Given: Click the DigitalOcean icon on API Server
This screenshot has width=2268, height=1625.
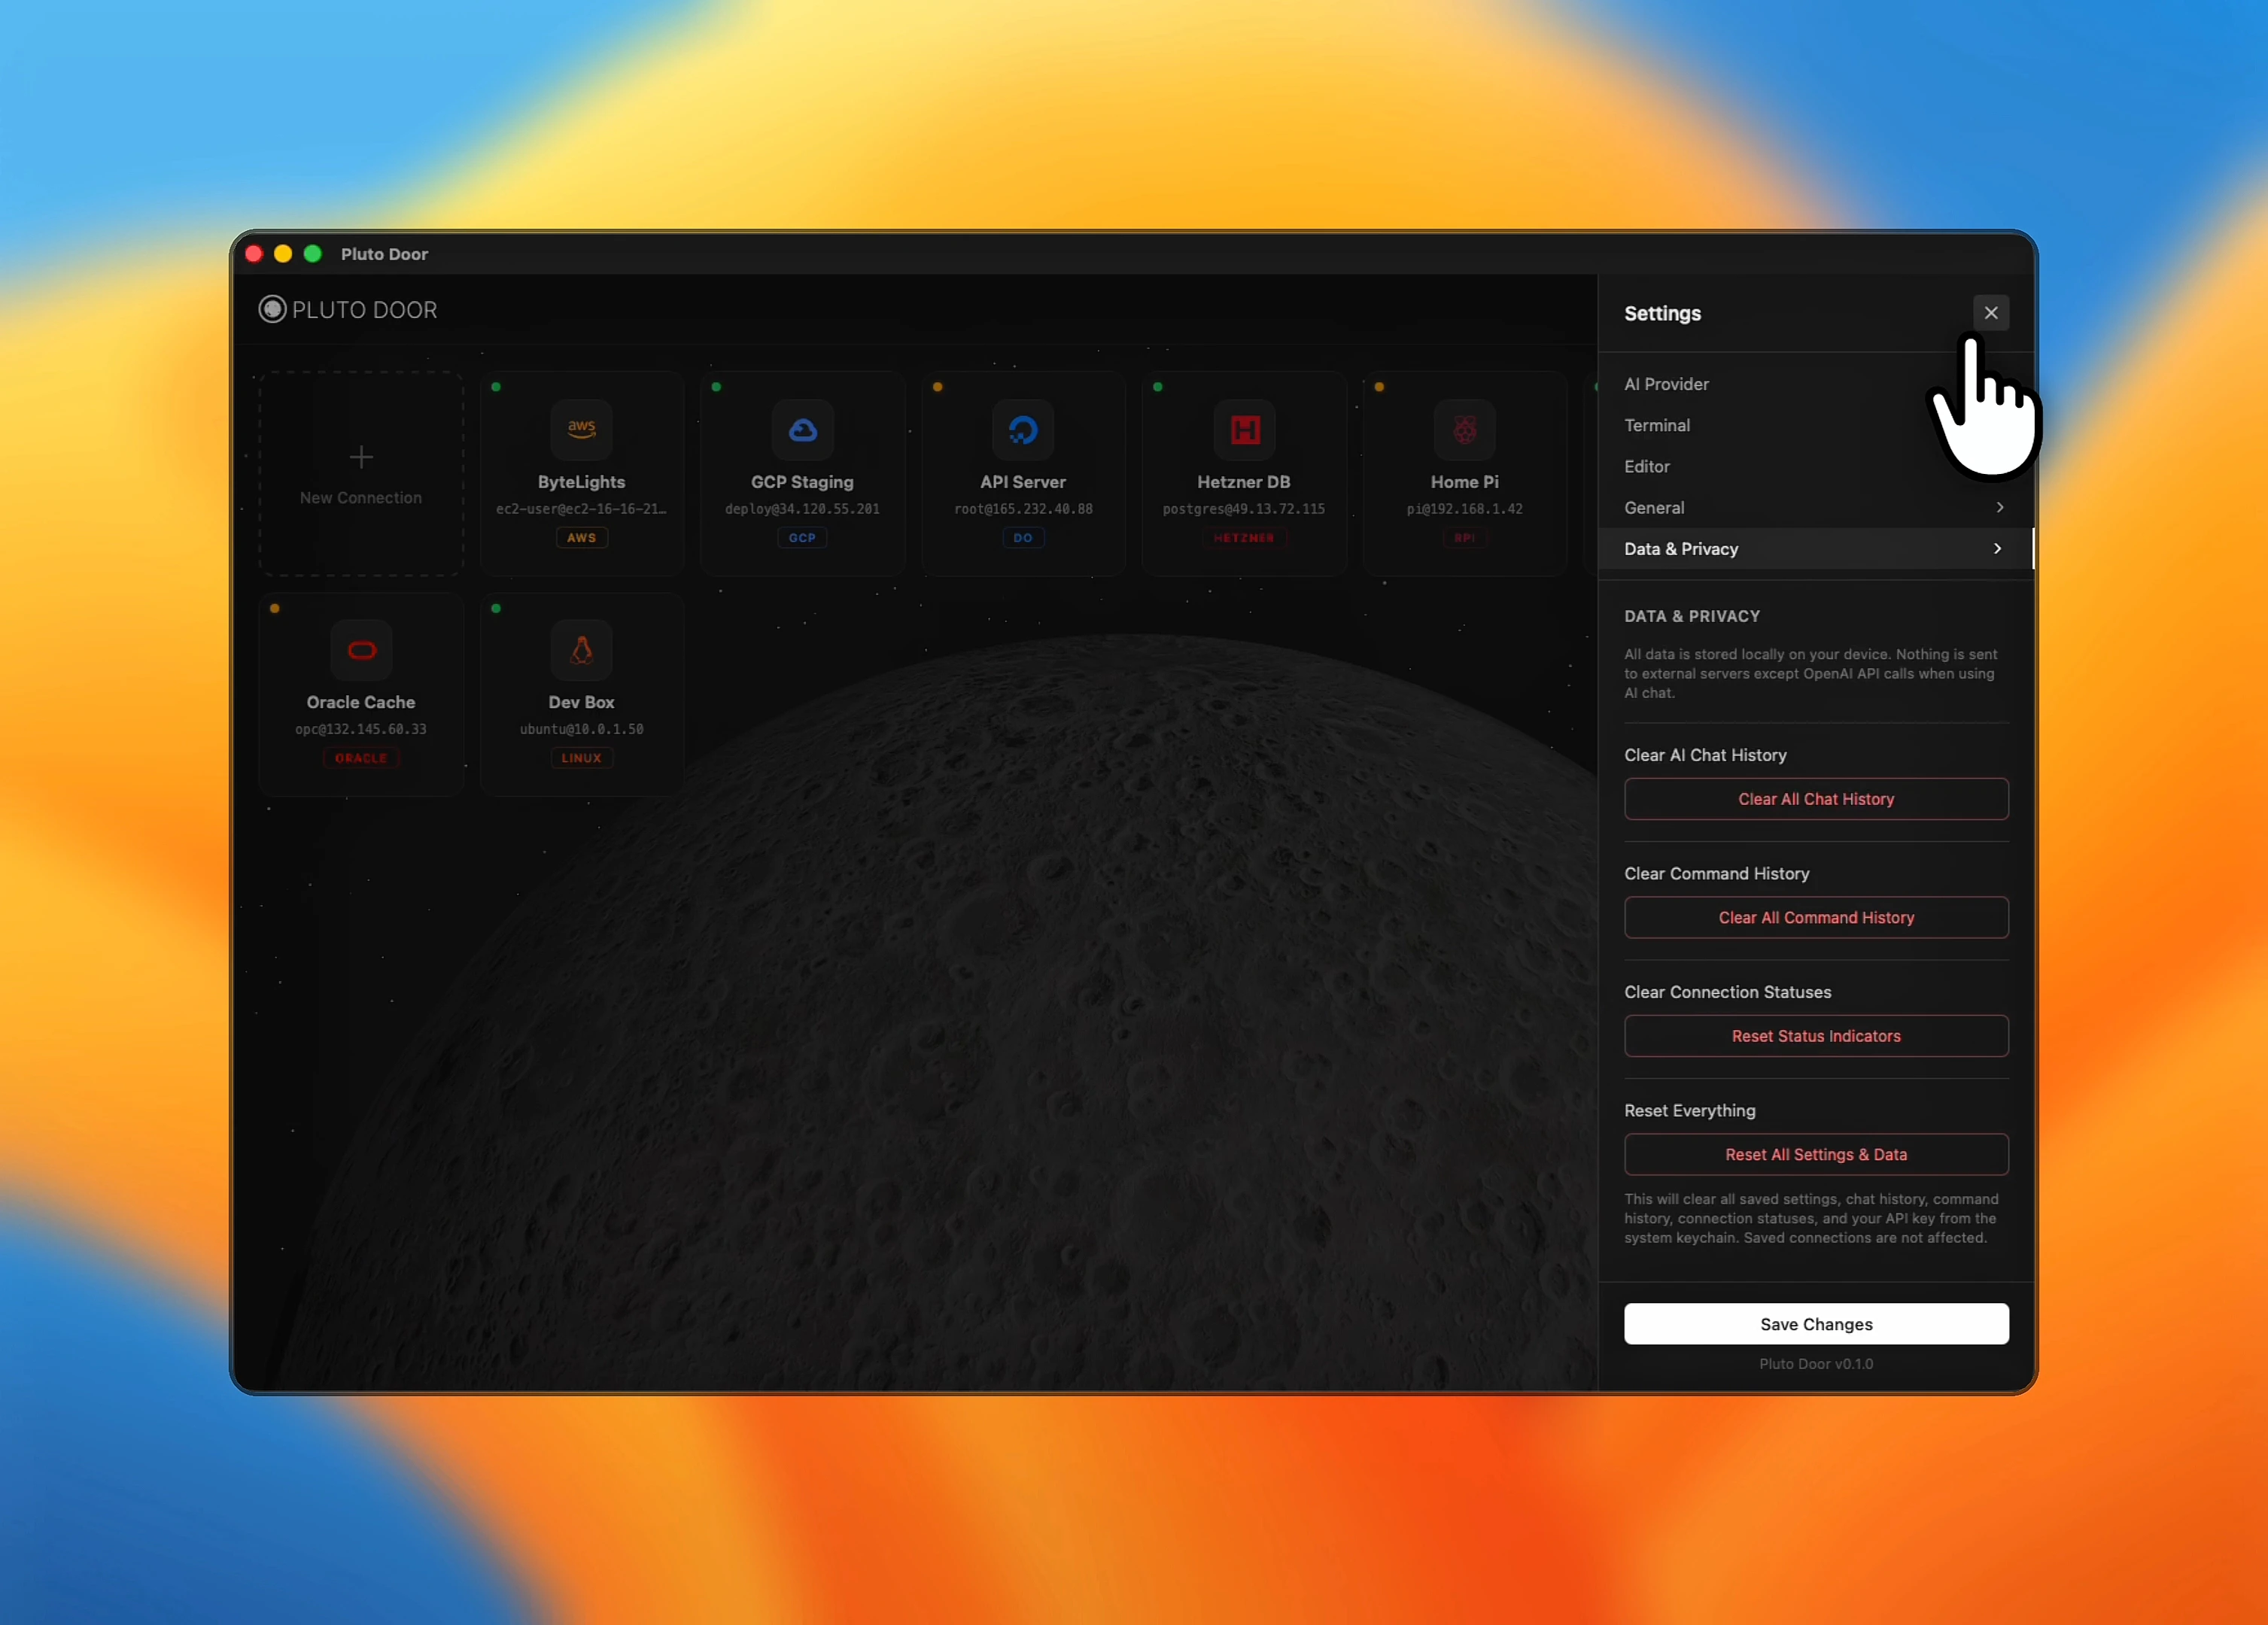Looking at the screenshot, I should point(1022,430).
